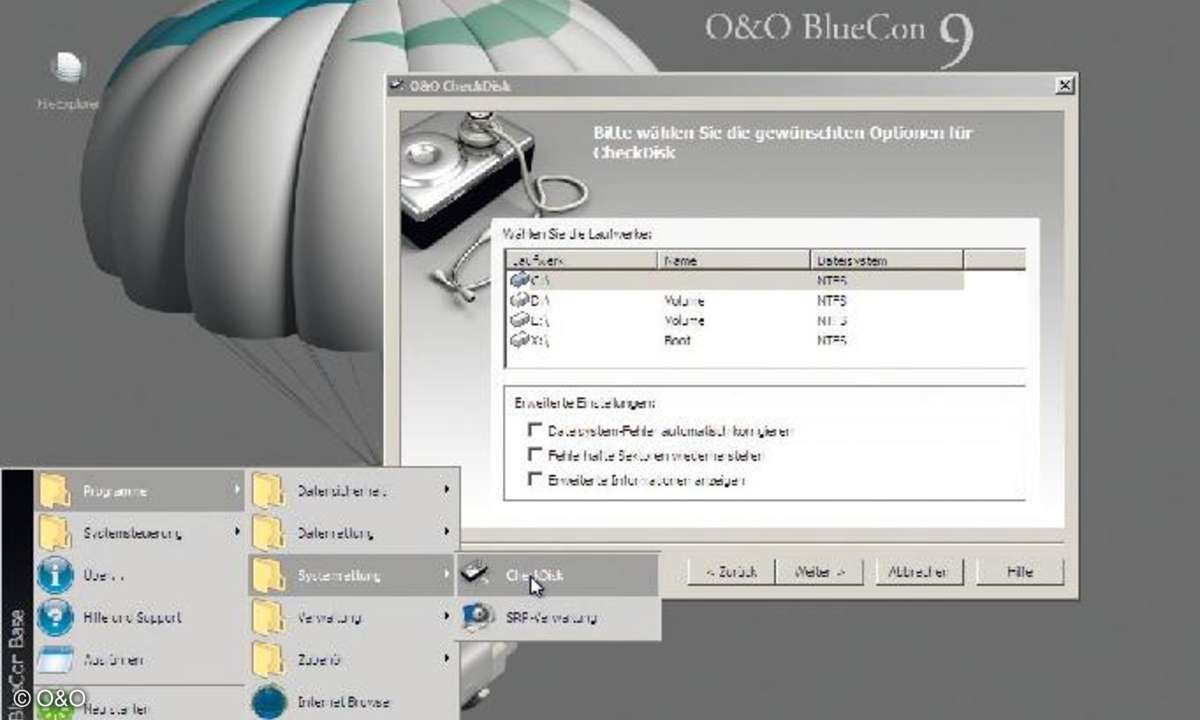Open the FileExplorer desktop icon
Viewport: 1200px width, 720px height.
pyautogui.click(x=68, y=80)
